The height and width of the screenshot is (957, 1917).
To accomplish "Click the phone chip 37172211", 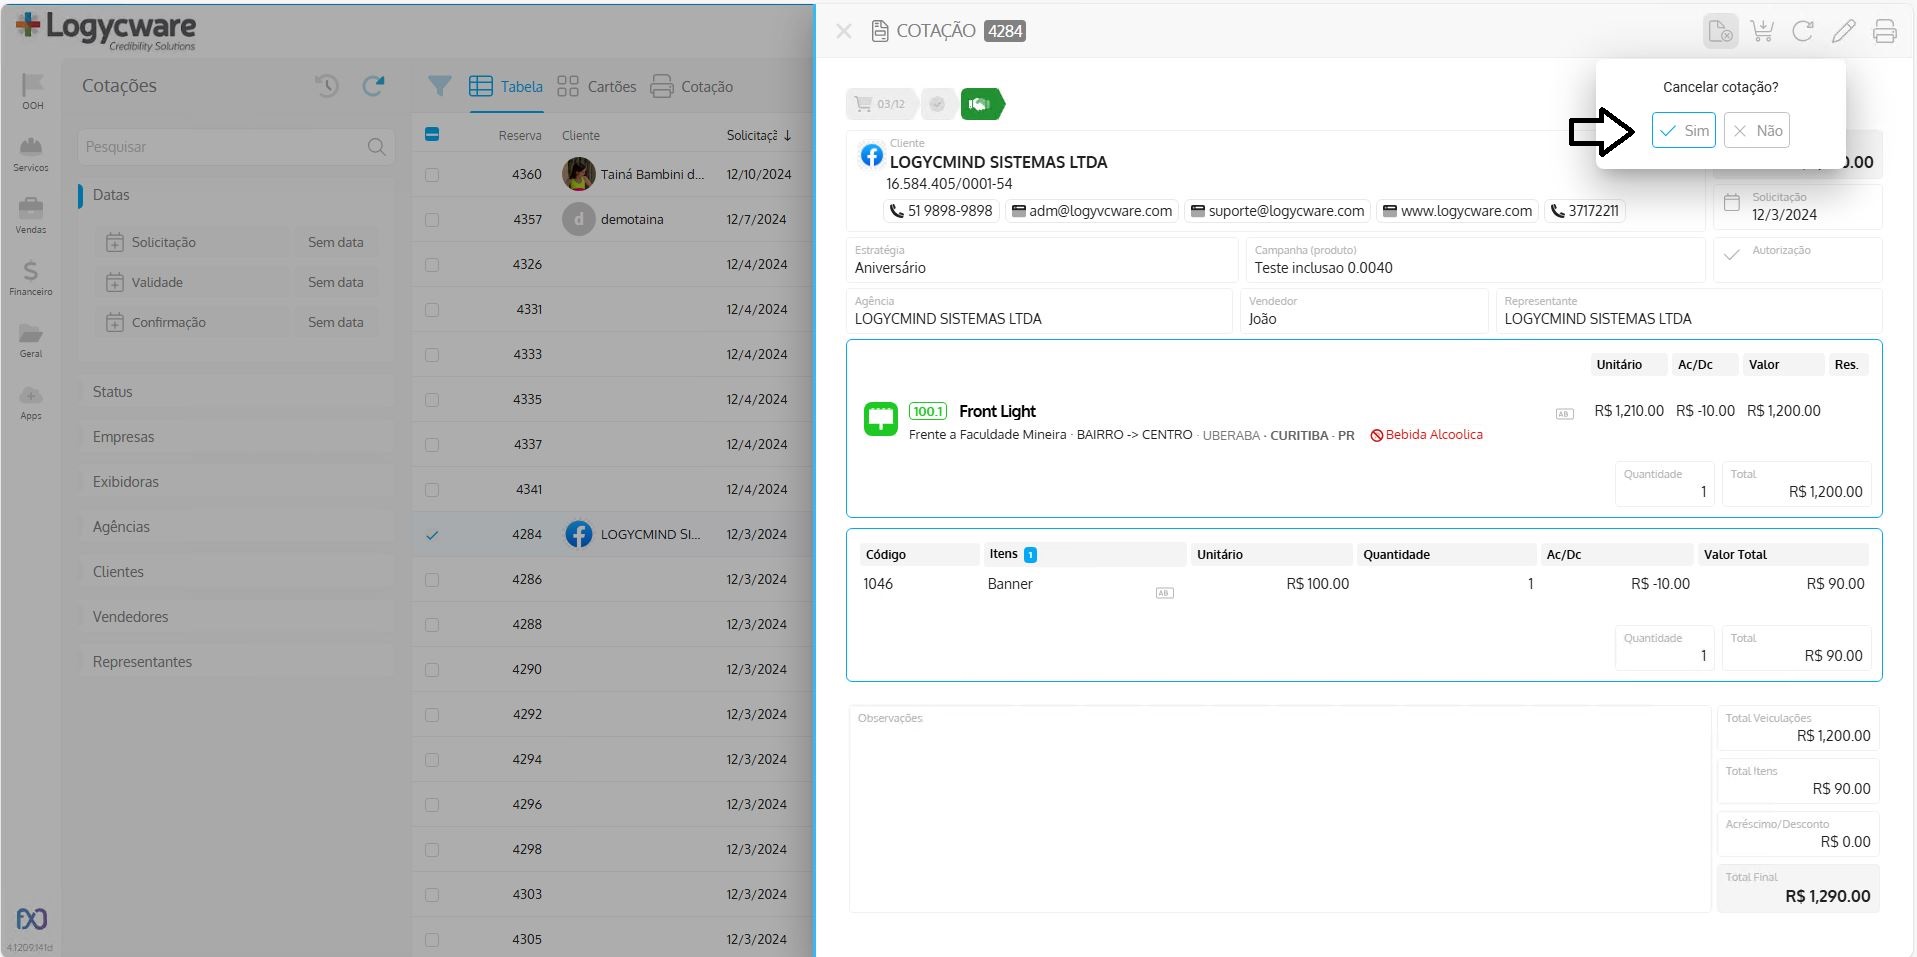I will click(1585, 211).
